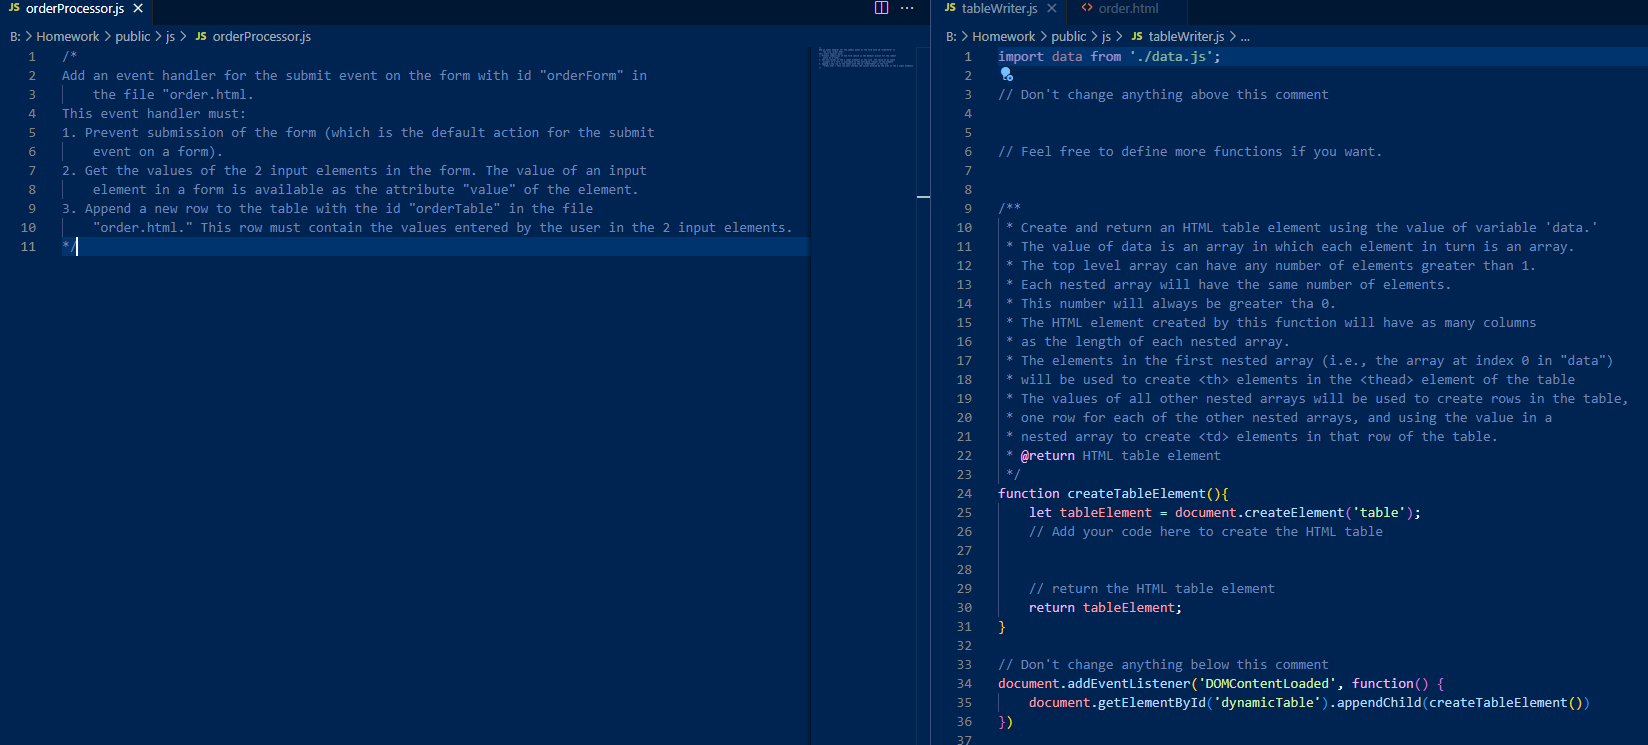Image resolution: width=1648 pixels, height=745 pixels.
Task: Click the lightbulb code action icon
Action: (1006, 75)
